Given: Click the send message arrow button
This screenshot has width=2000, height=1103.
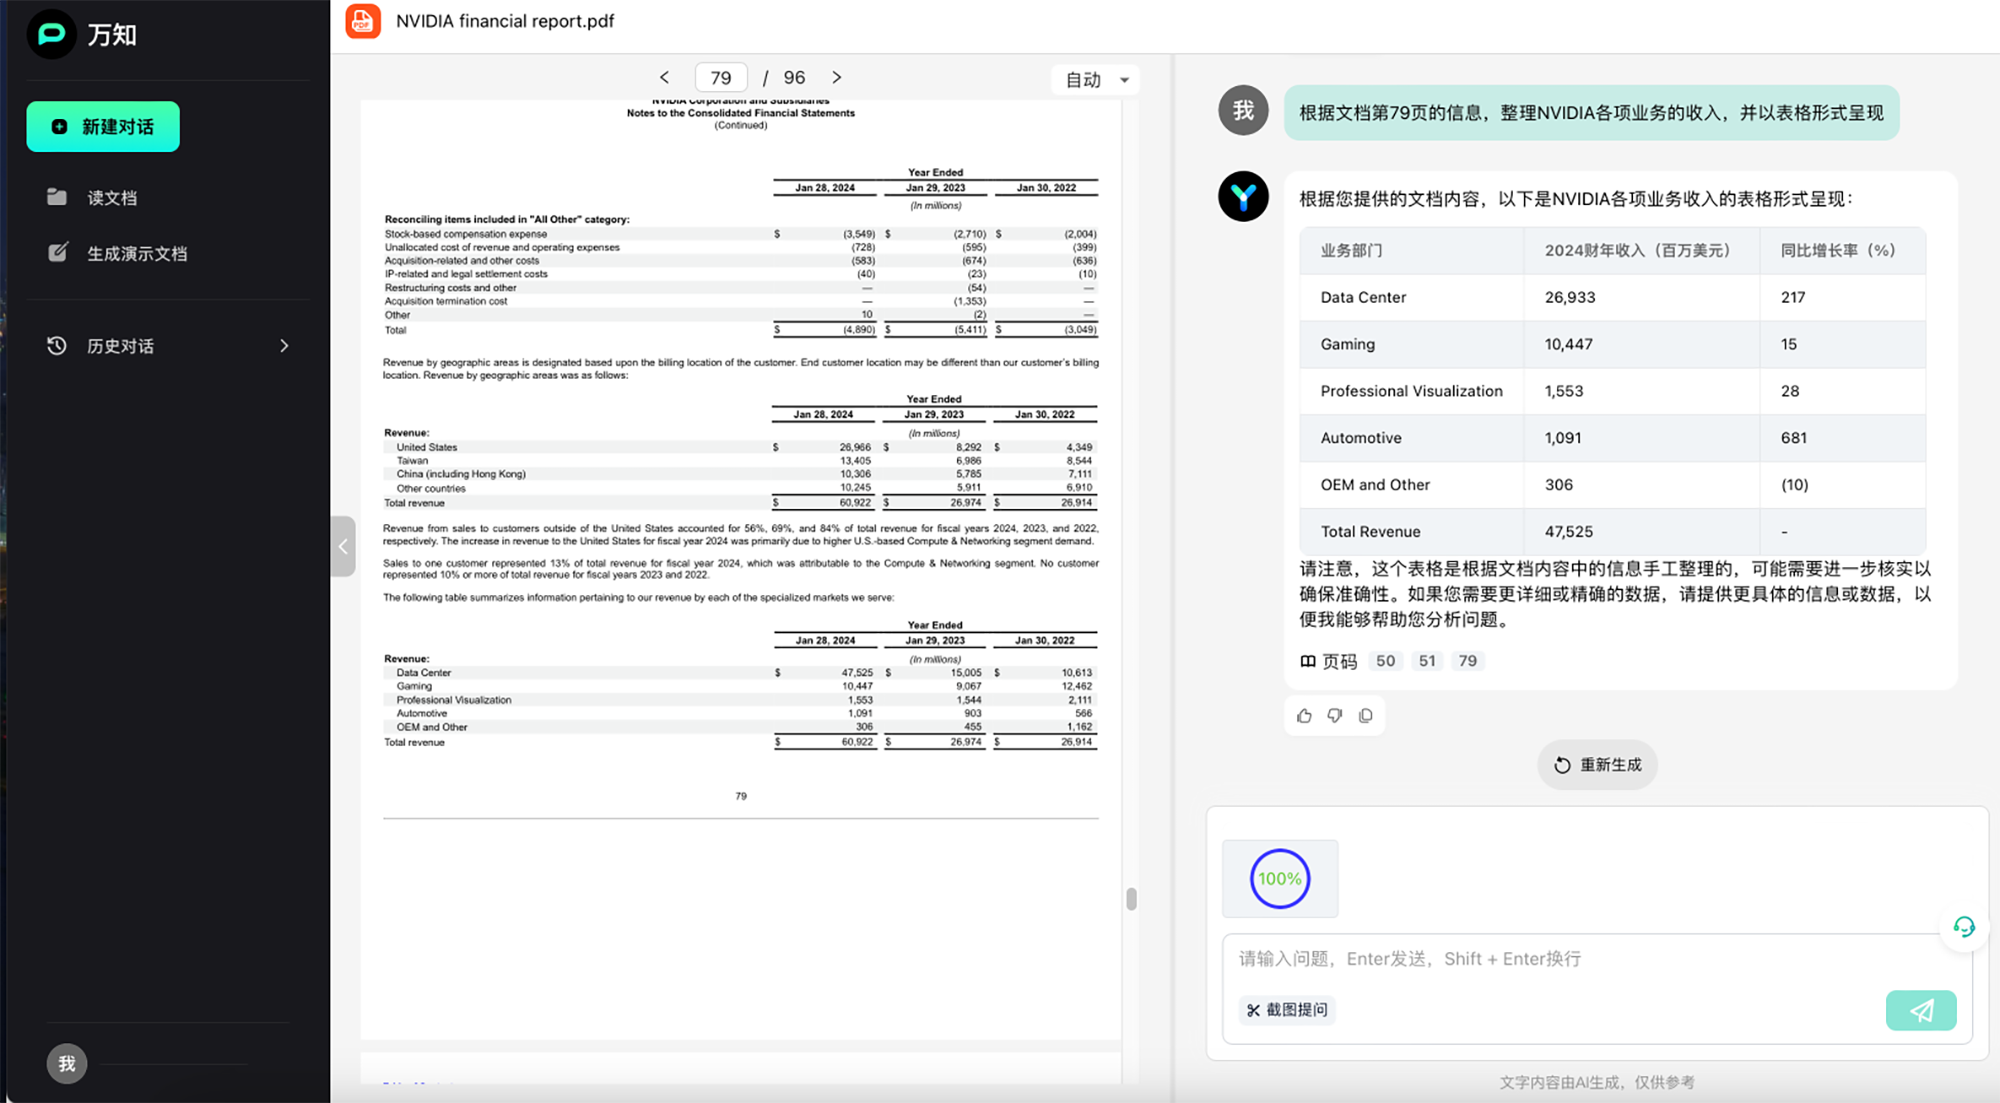Looking at the screenshot, I should click(x=1920, y=1010).
